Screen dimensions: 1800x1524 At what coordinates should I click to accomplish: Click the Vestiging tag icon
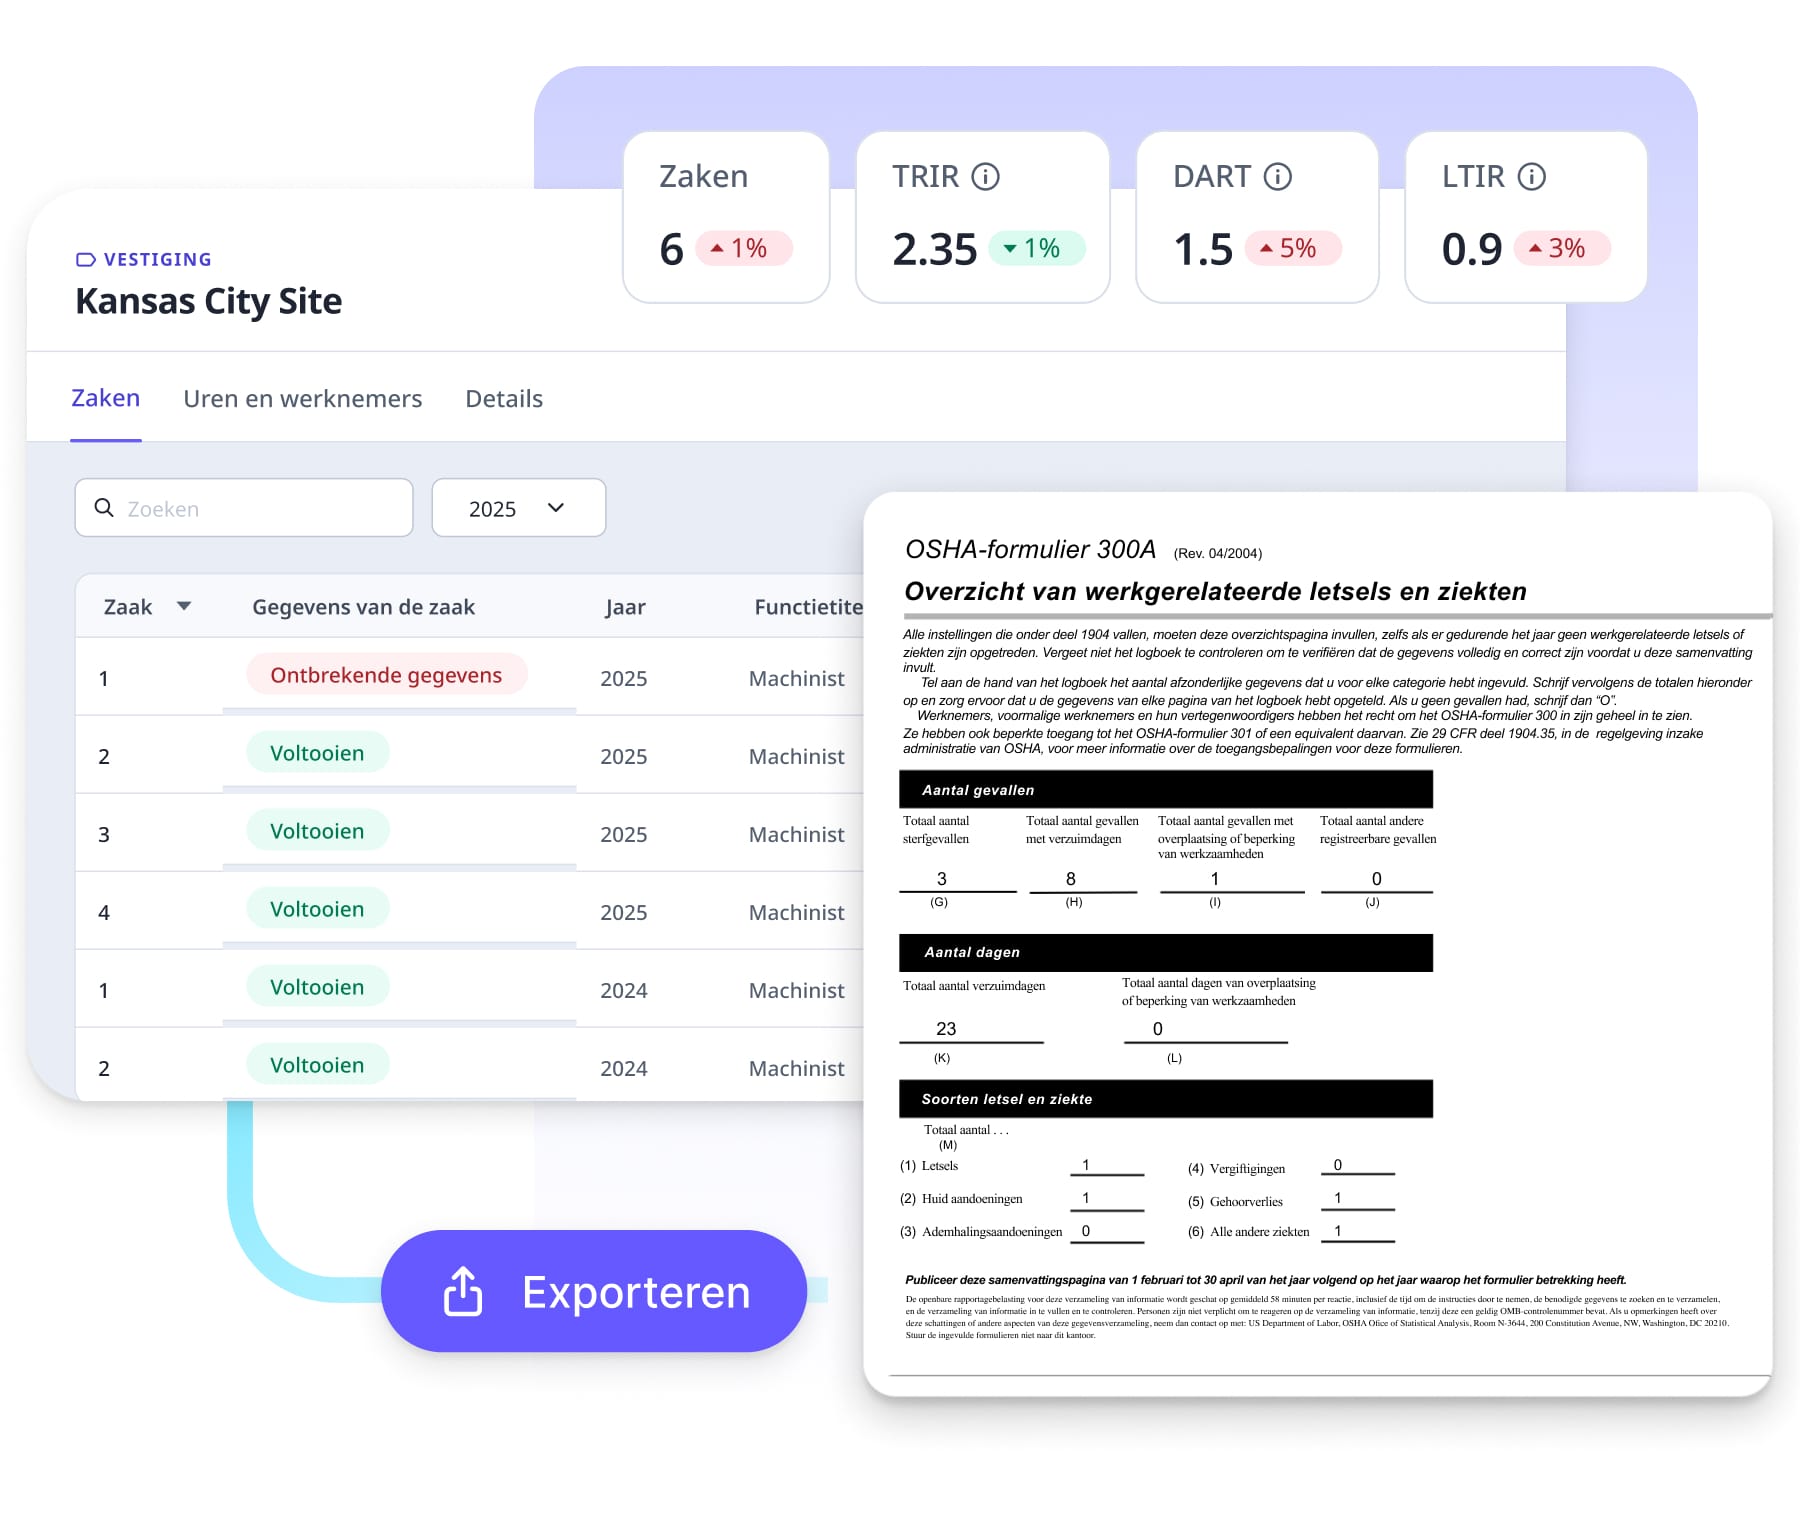(x=86, y=260)
